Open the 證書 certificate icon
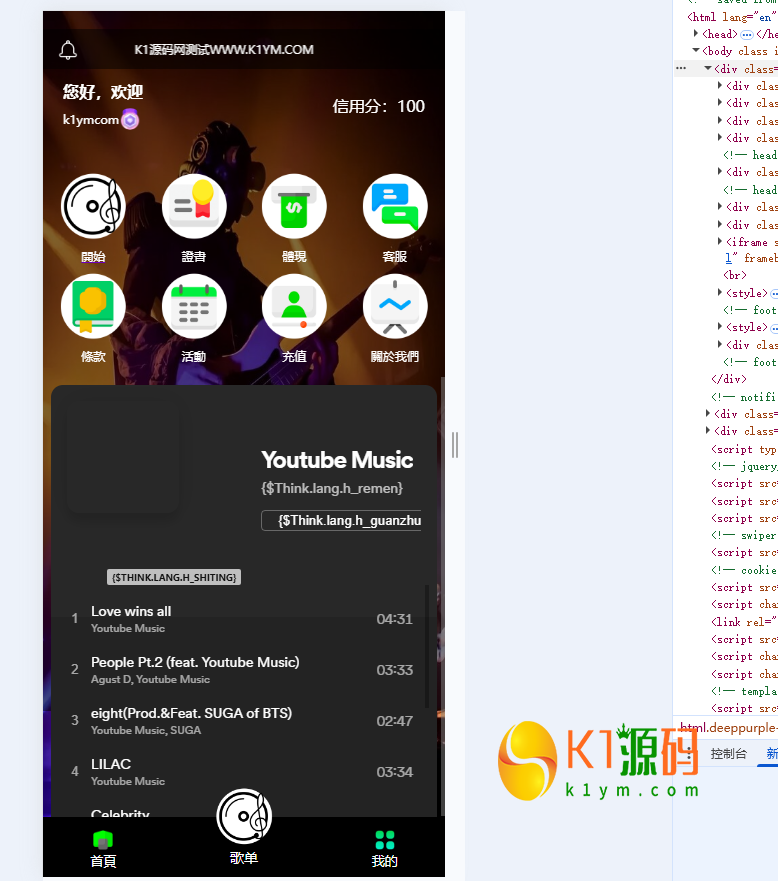This screenshot has width=778, height=881. pyautogui.click(x=194, y=206)
